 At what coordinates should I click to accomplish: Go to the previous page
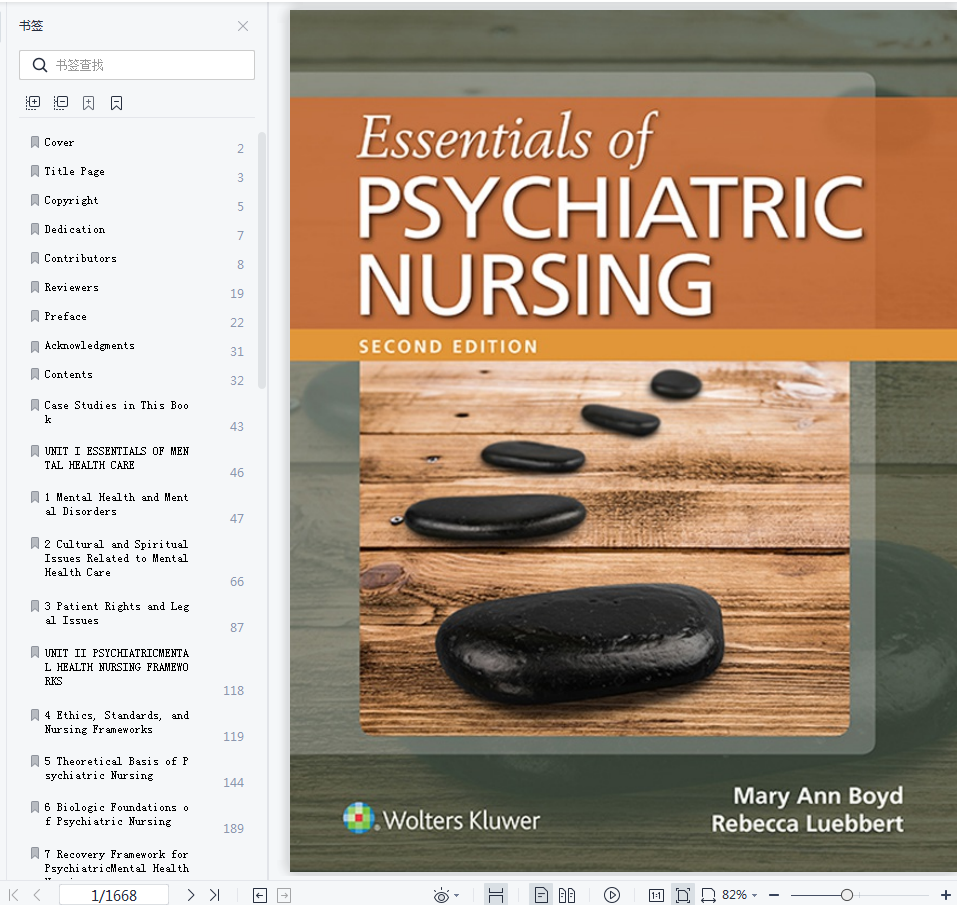(x=37, y=895)
